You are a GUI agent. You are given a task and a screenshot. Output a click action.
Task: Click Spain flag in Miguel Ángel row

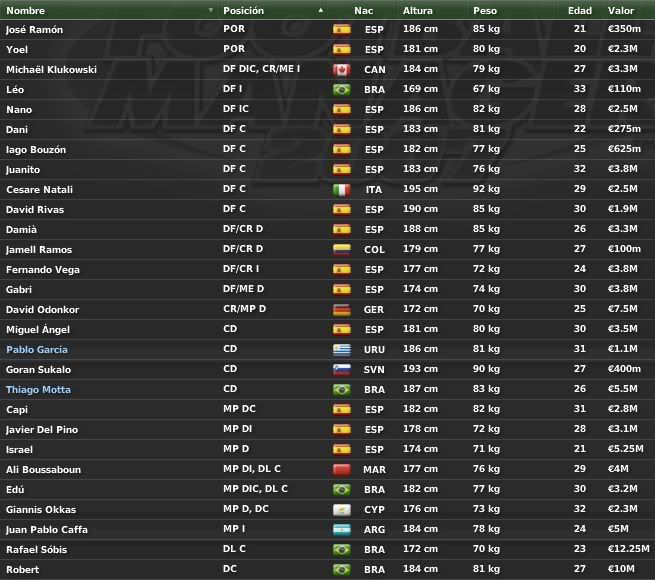[342, 330]
